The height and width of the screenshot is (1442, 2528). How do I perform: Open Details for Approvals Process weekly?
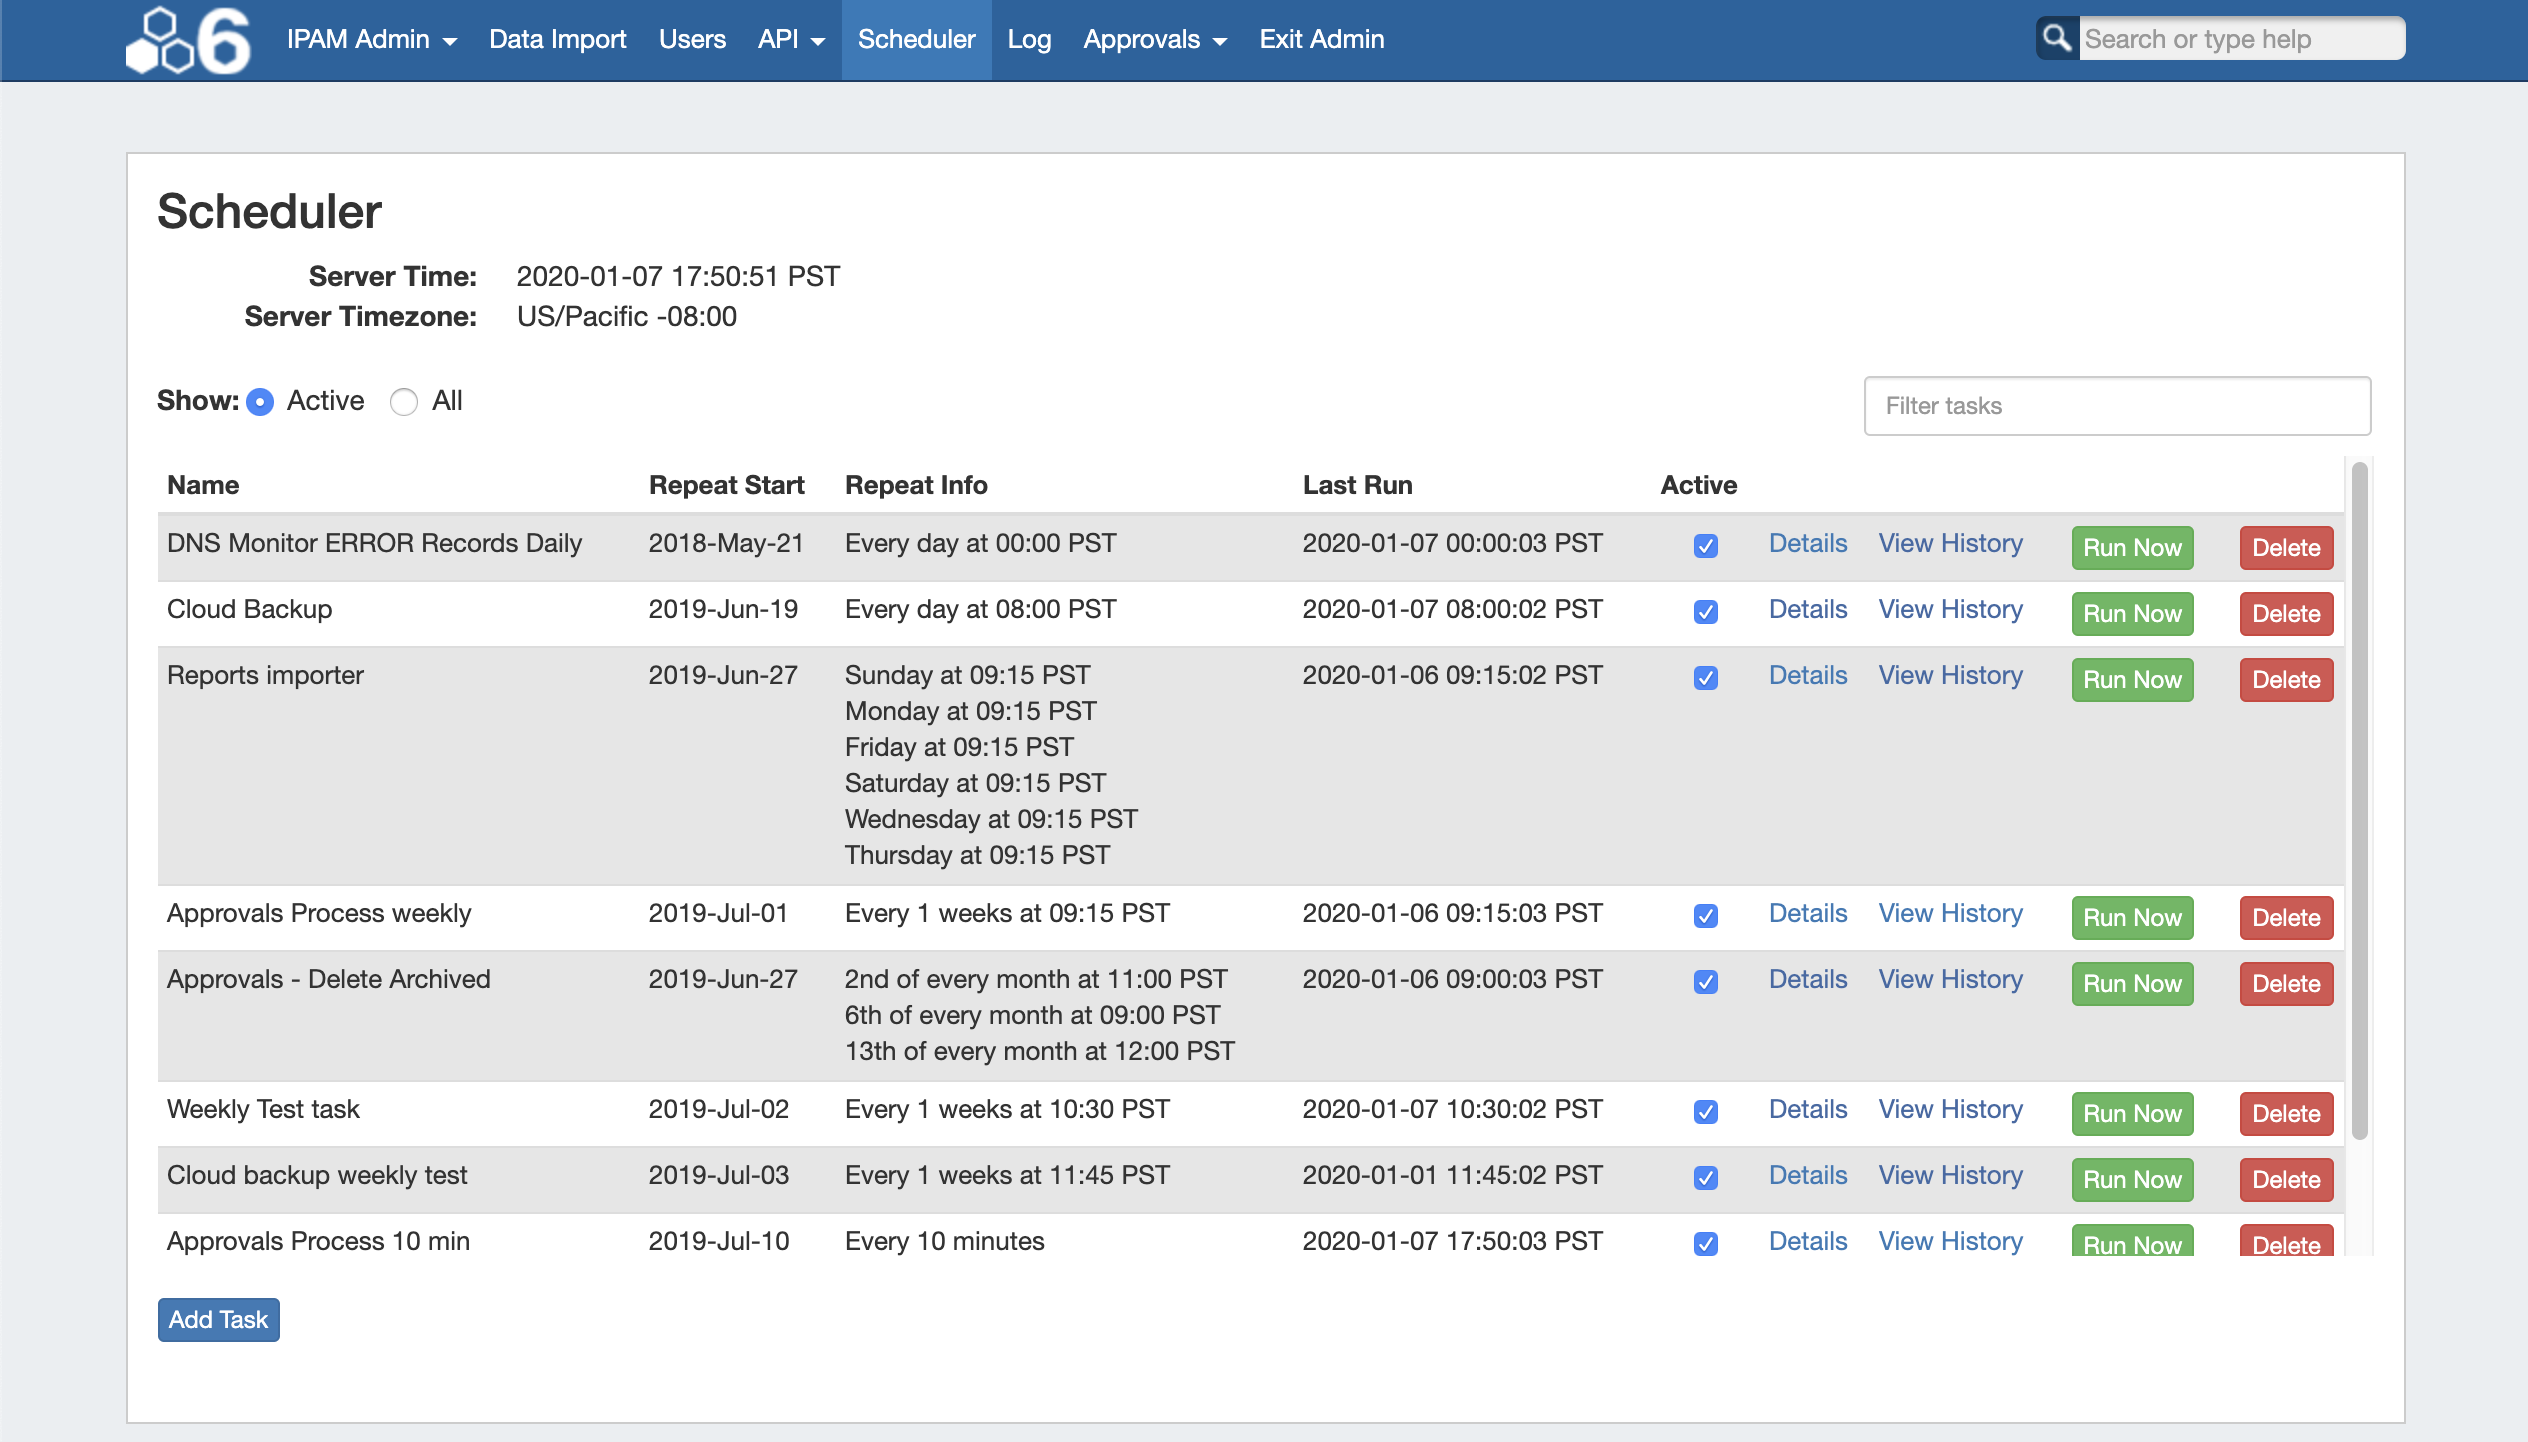point(1807,913)
